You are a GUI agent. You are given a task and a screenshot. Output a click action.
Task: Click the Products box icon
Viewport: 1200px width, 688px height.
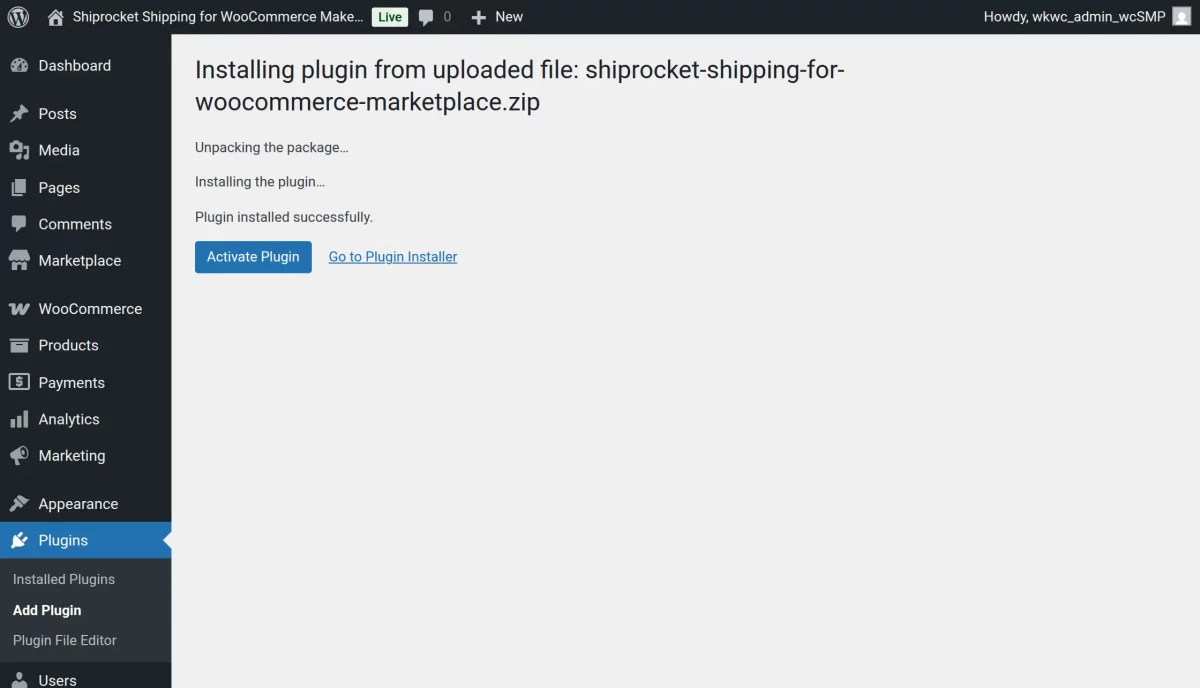coord(19,345)
